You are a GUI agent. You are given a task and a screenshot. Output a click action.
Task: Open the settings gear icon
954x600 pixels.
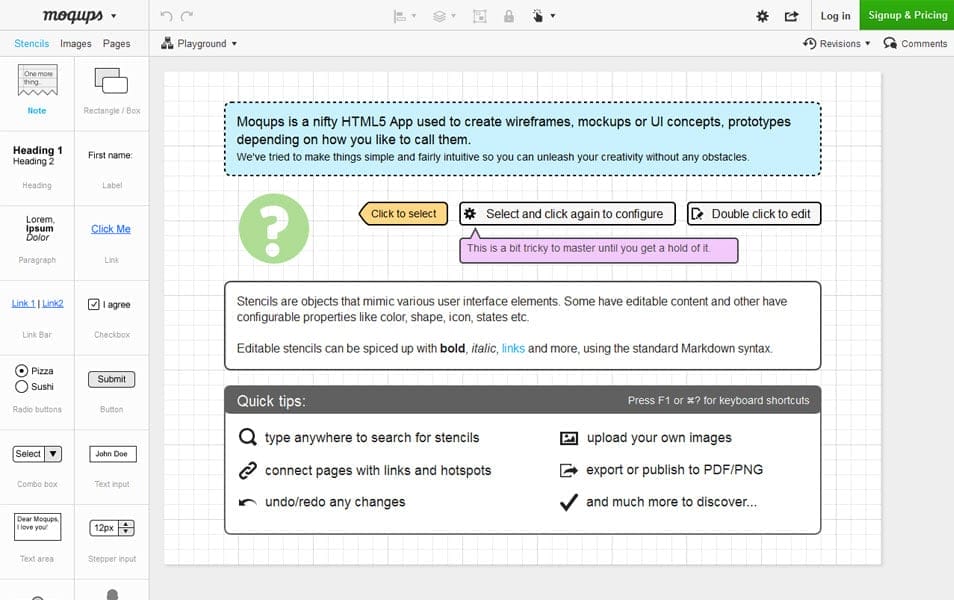click(x=761, y=15)
